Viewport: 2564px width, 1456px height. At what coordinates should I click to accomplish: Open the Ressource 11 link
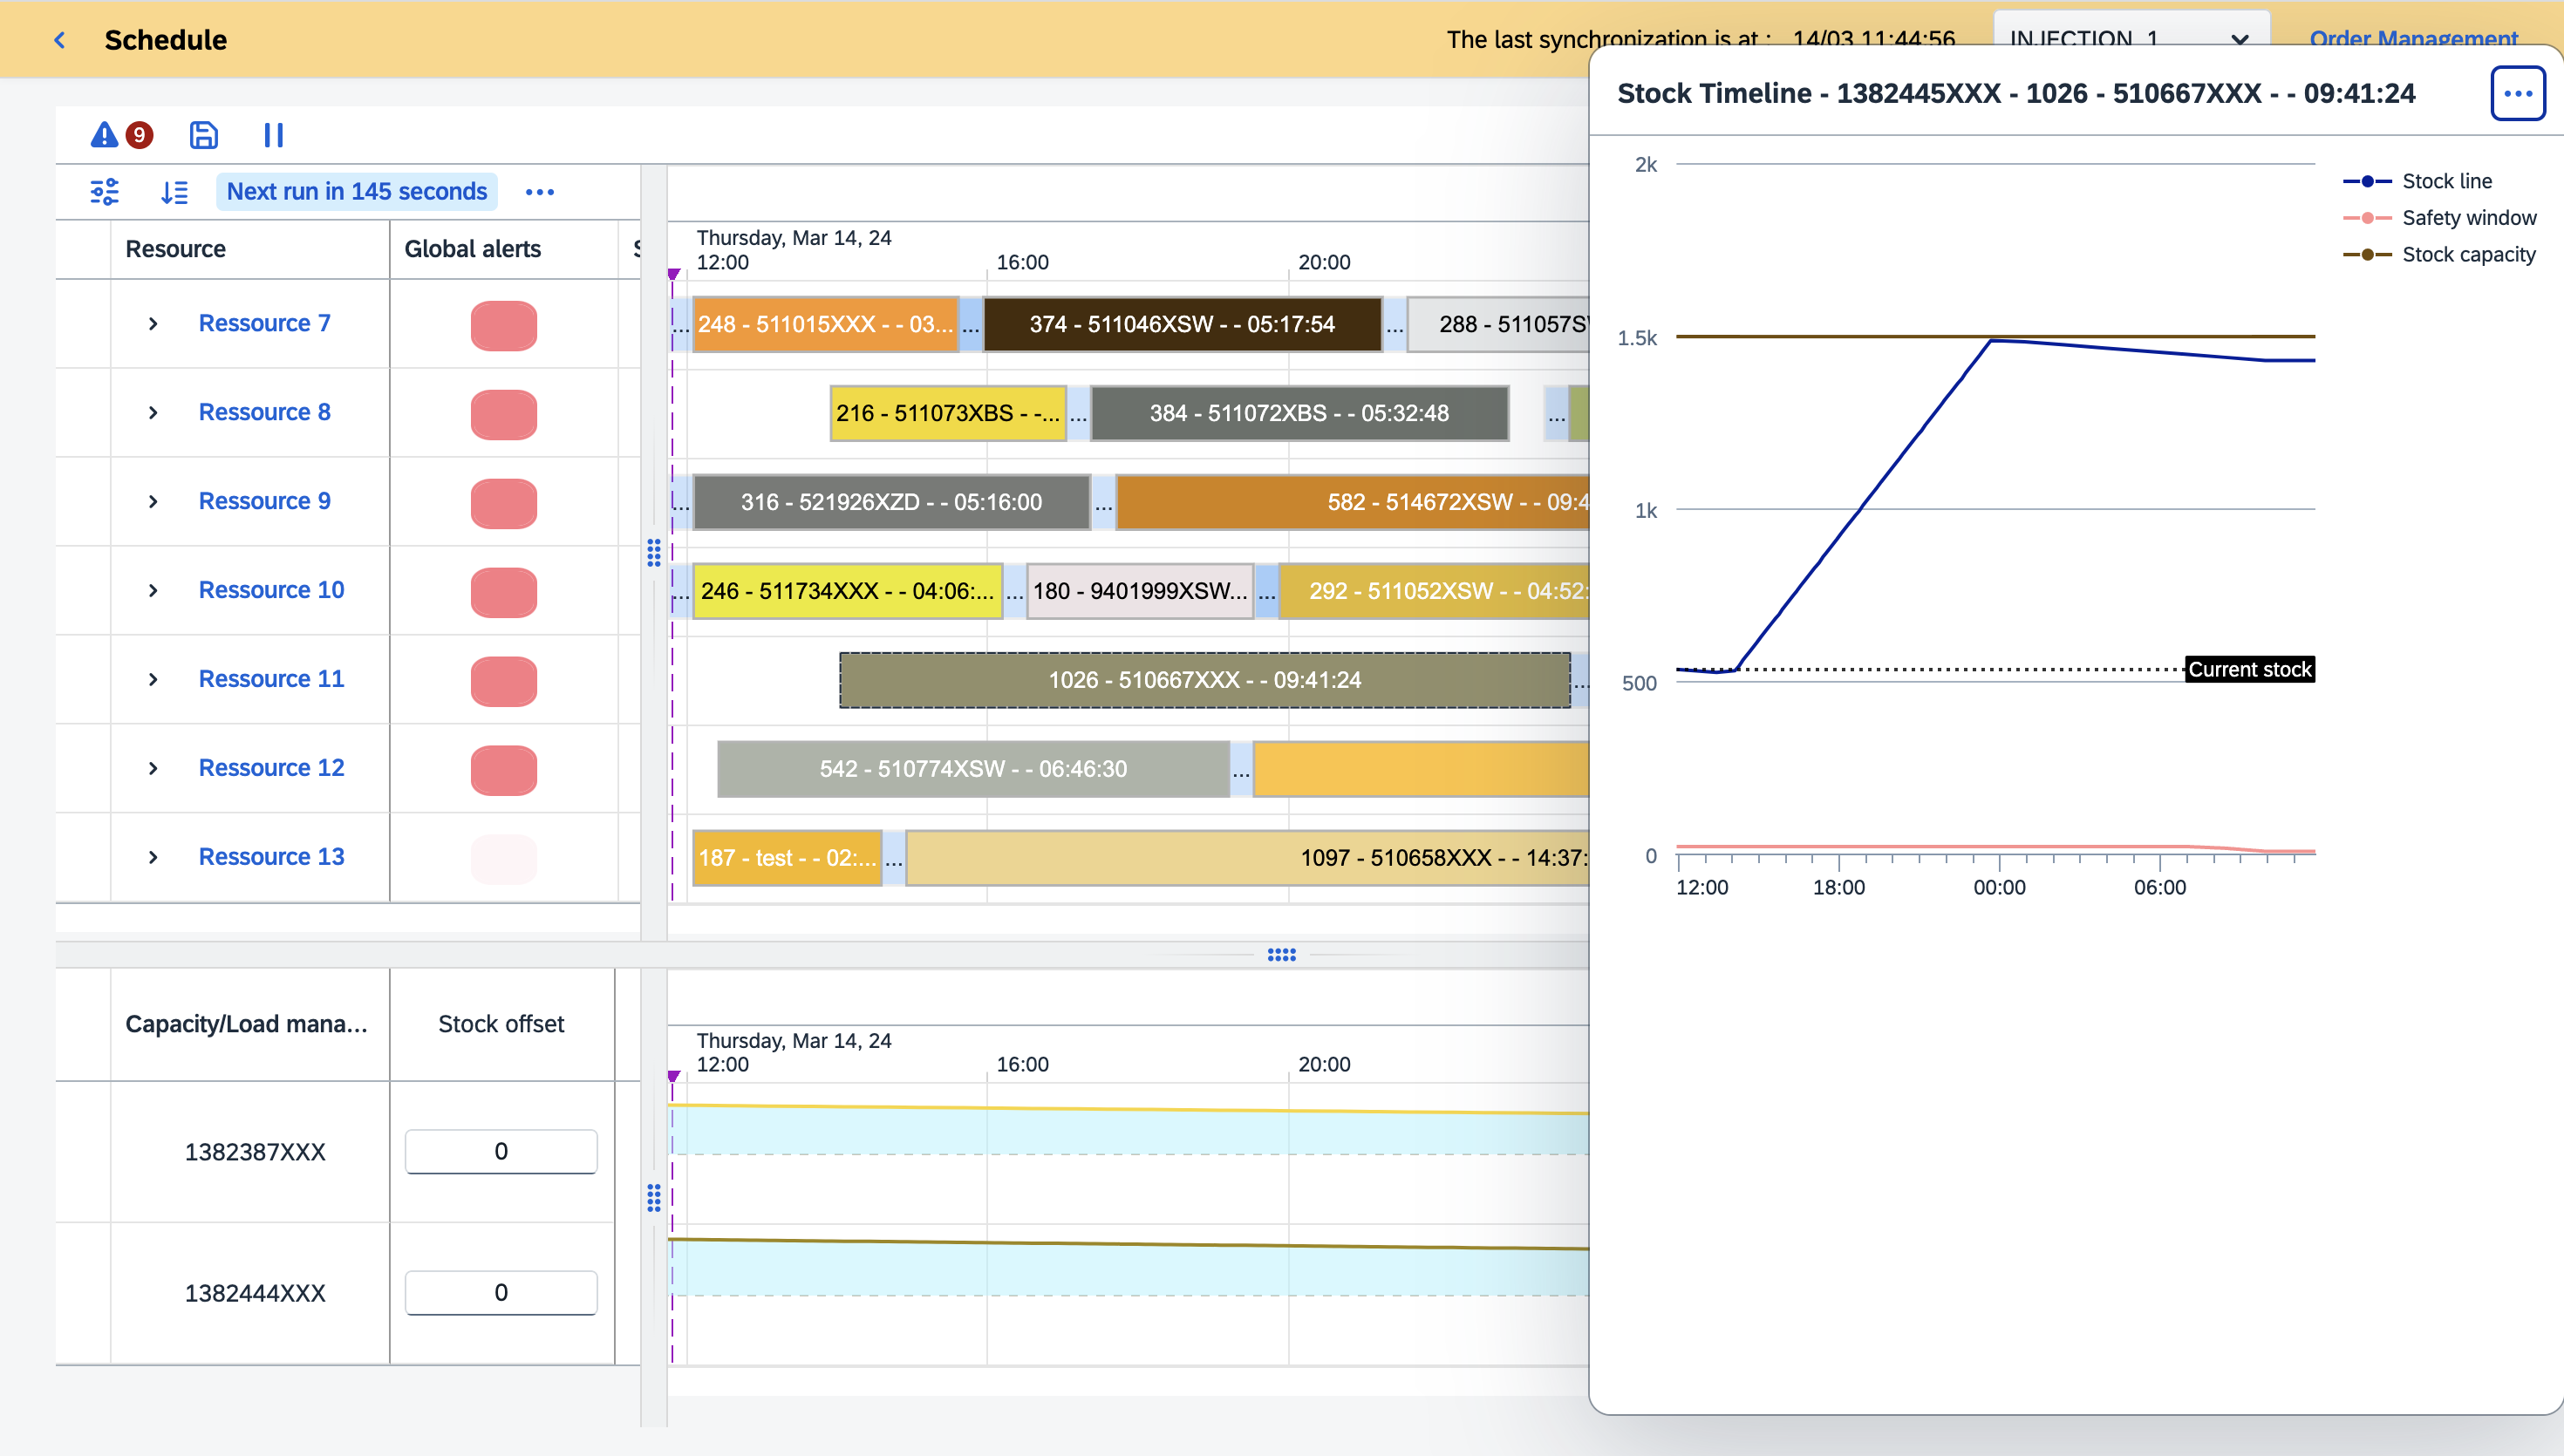point(271,679)
